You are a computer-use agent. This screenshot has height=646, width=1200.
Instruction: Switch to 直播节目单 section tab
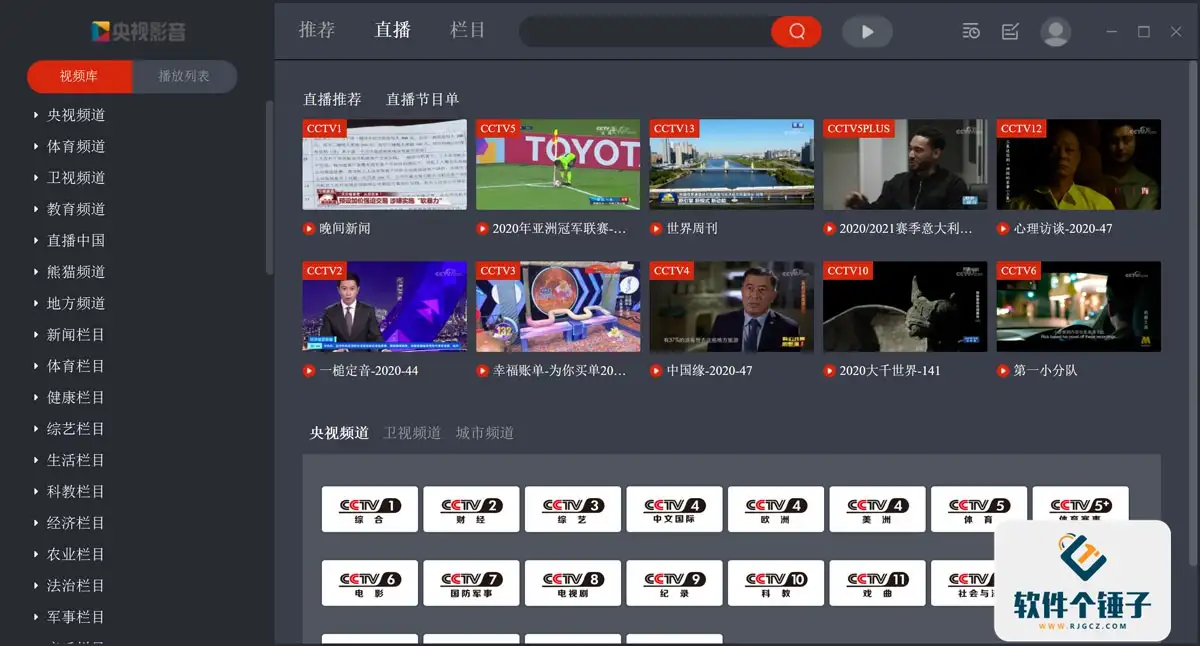[x=423, y=99]
